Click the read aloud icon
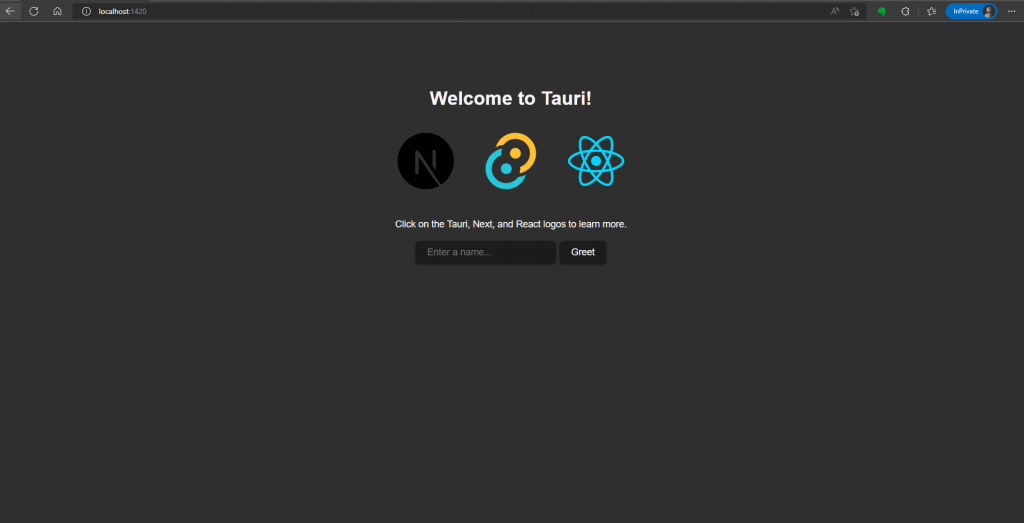 click(835, 11)
